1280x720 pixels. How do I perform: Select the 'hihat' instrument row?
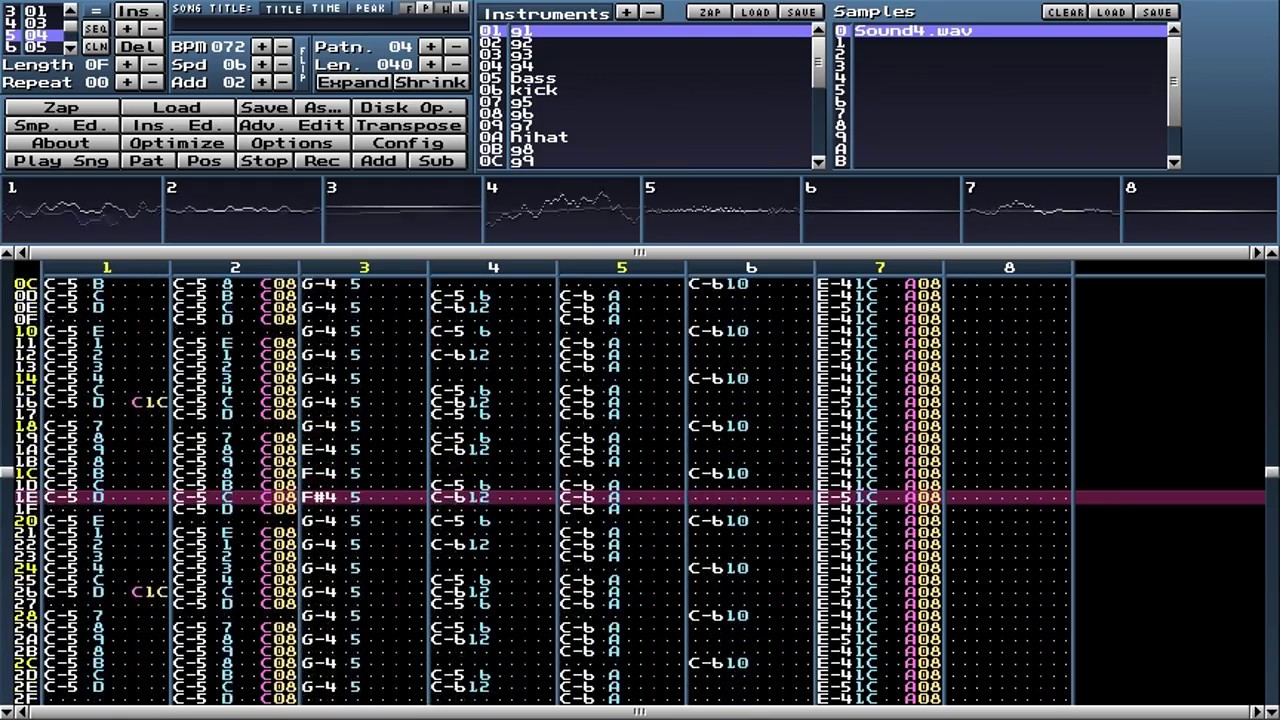tap(646, 137)
